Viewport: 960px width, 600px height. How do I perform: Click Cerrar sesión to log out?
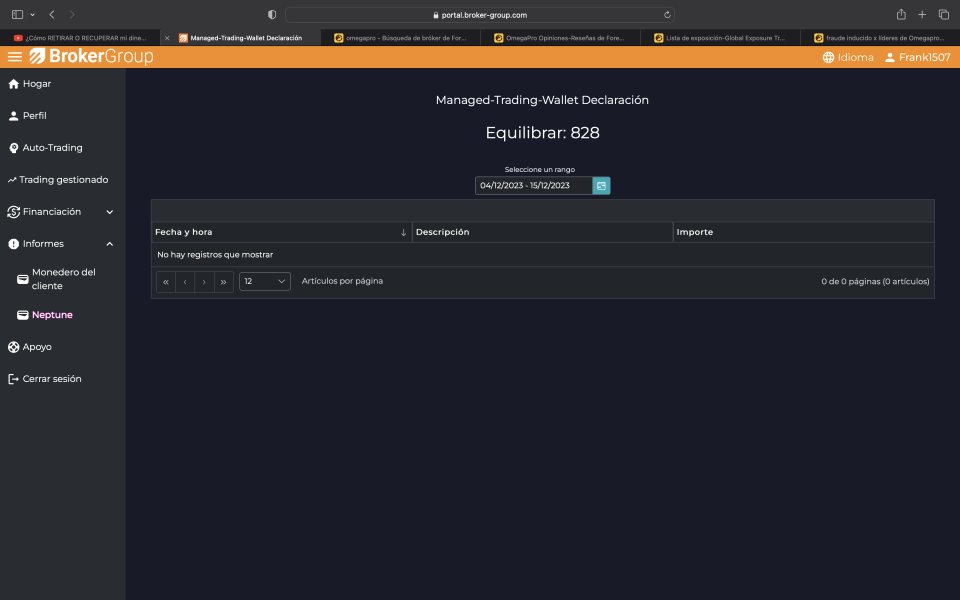point(51,379)
